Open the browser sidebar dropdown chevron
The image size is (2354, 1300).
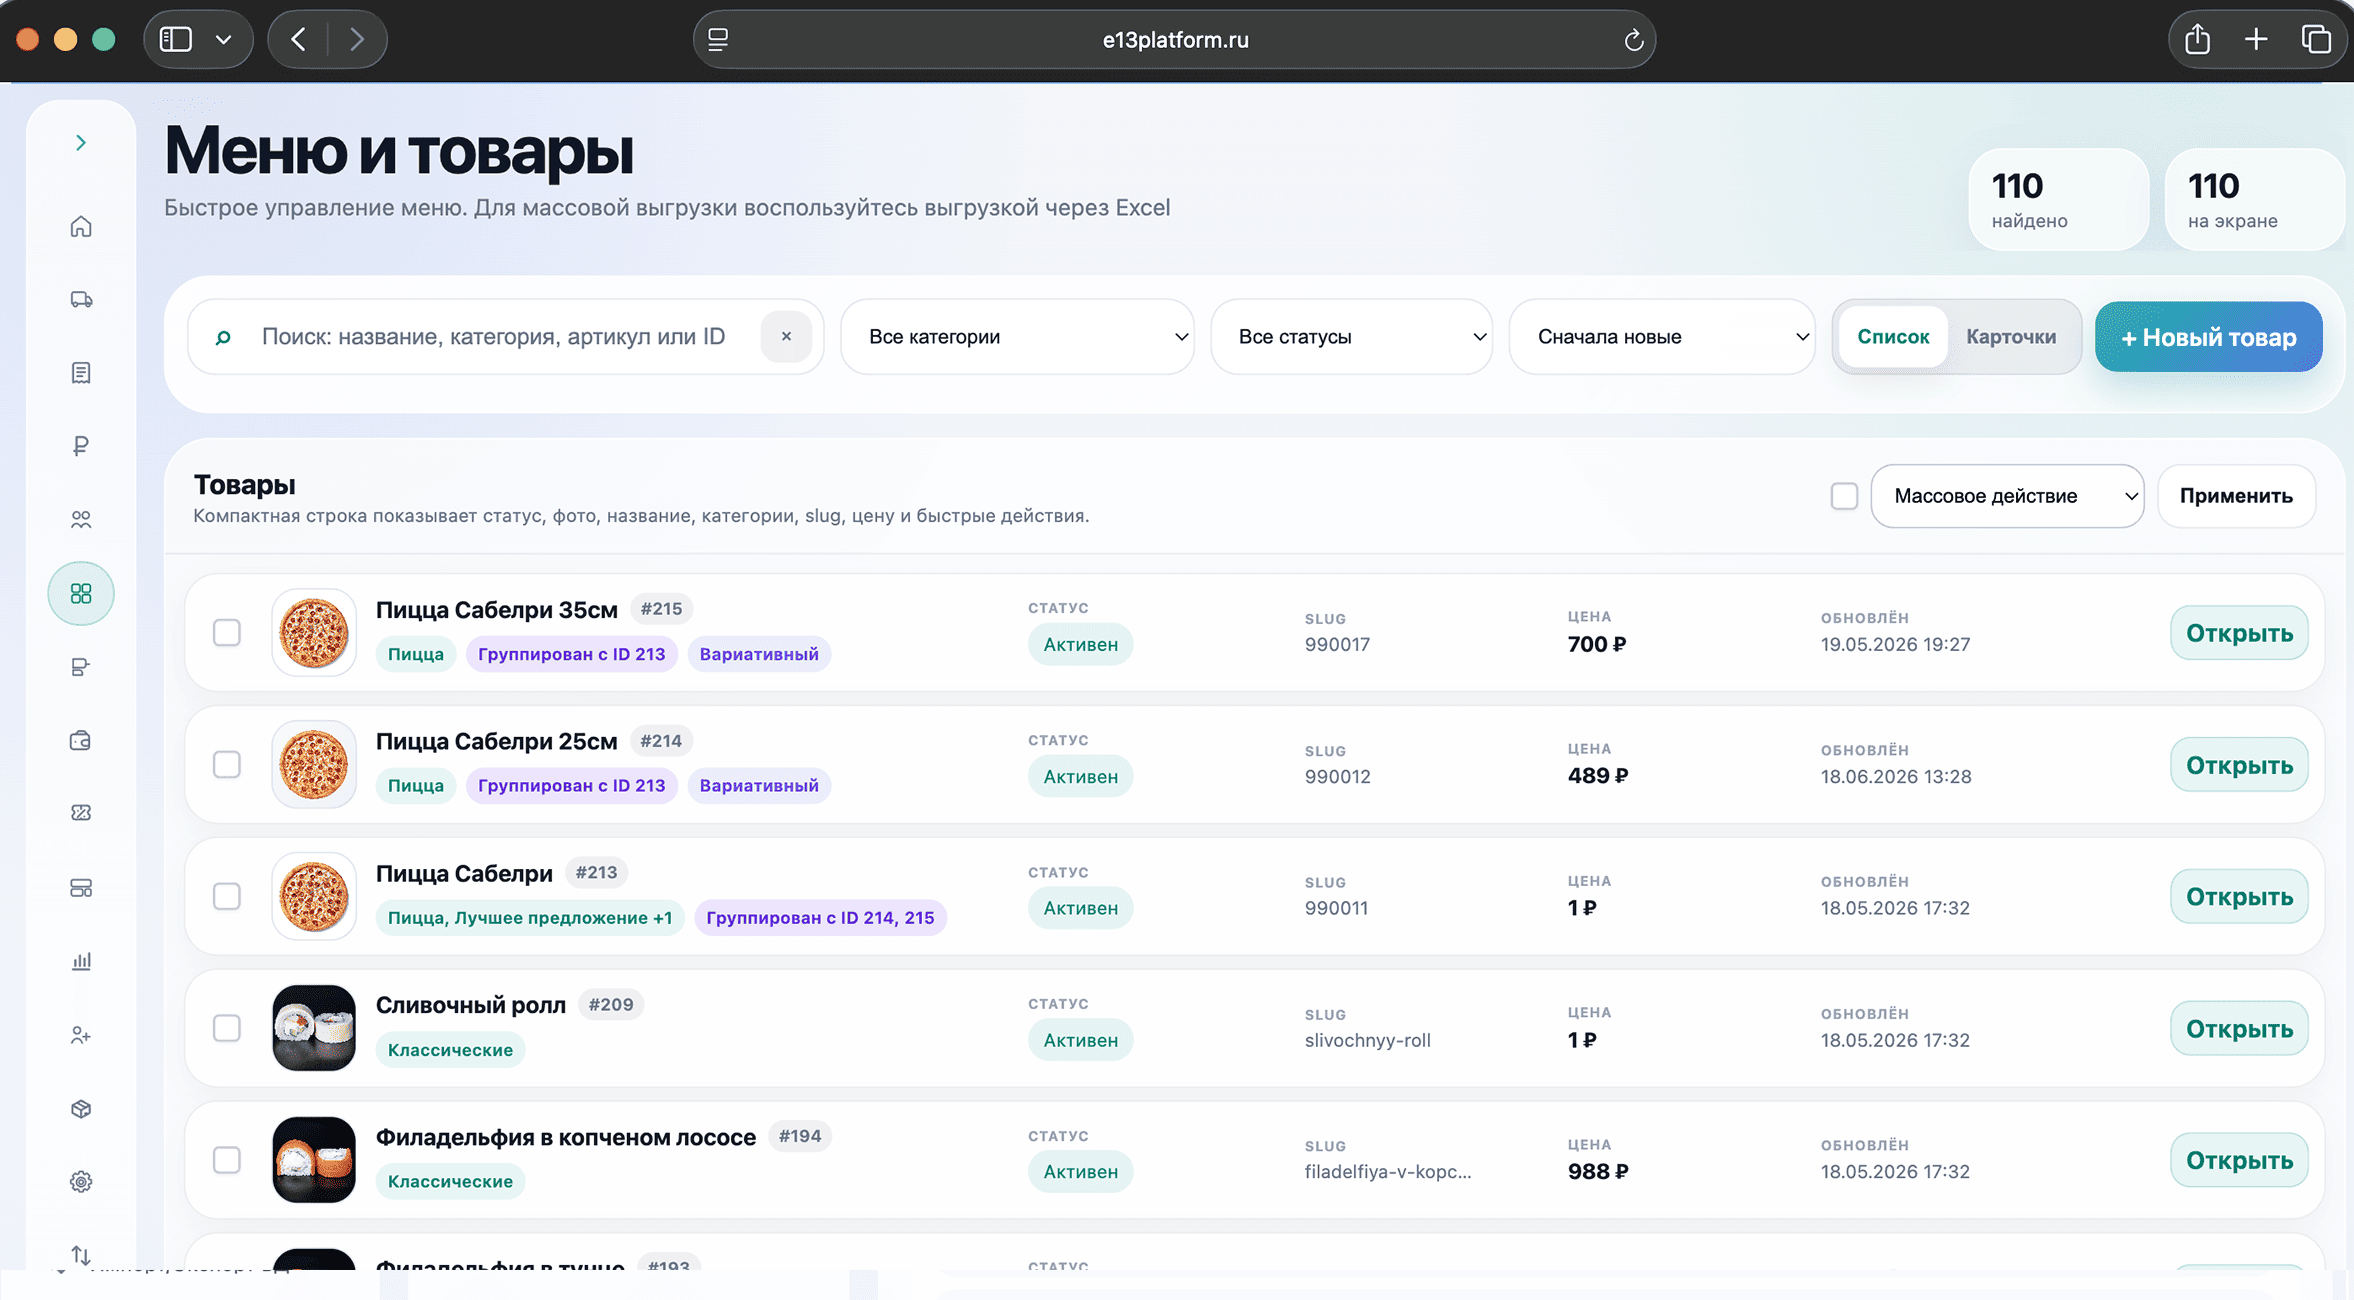(224, 40)
